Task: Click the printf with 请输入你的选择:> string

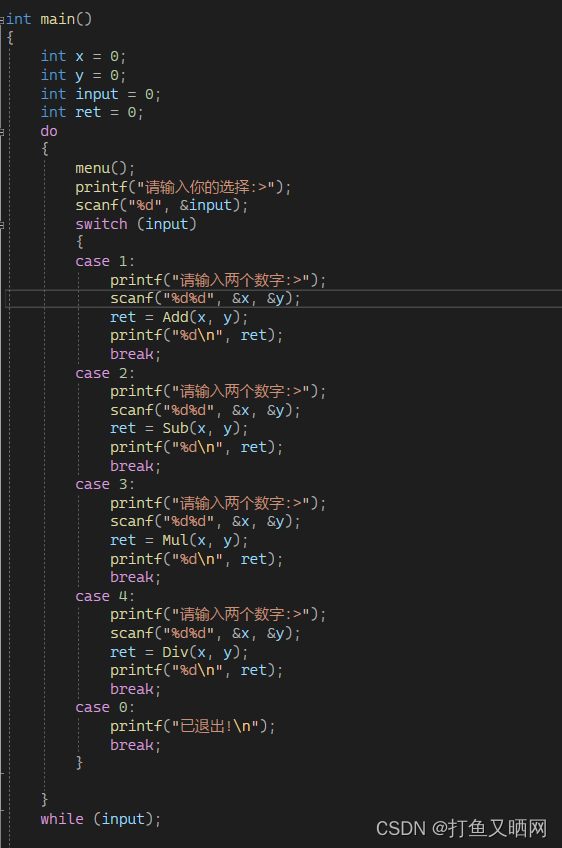Action: 183,187
